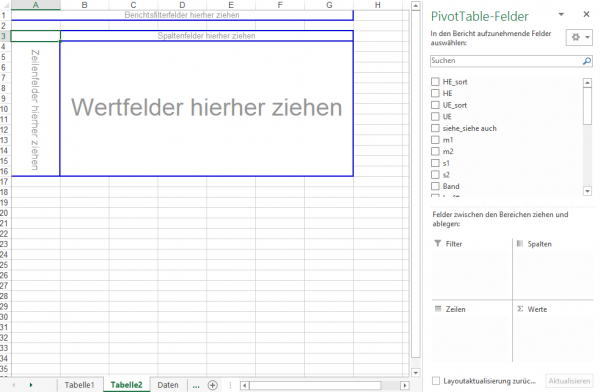
Task: Select column A header
Action: click(x=36, y=5)
